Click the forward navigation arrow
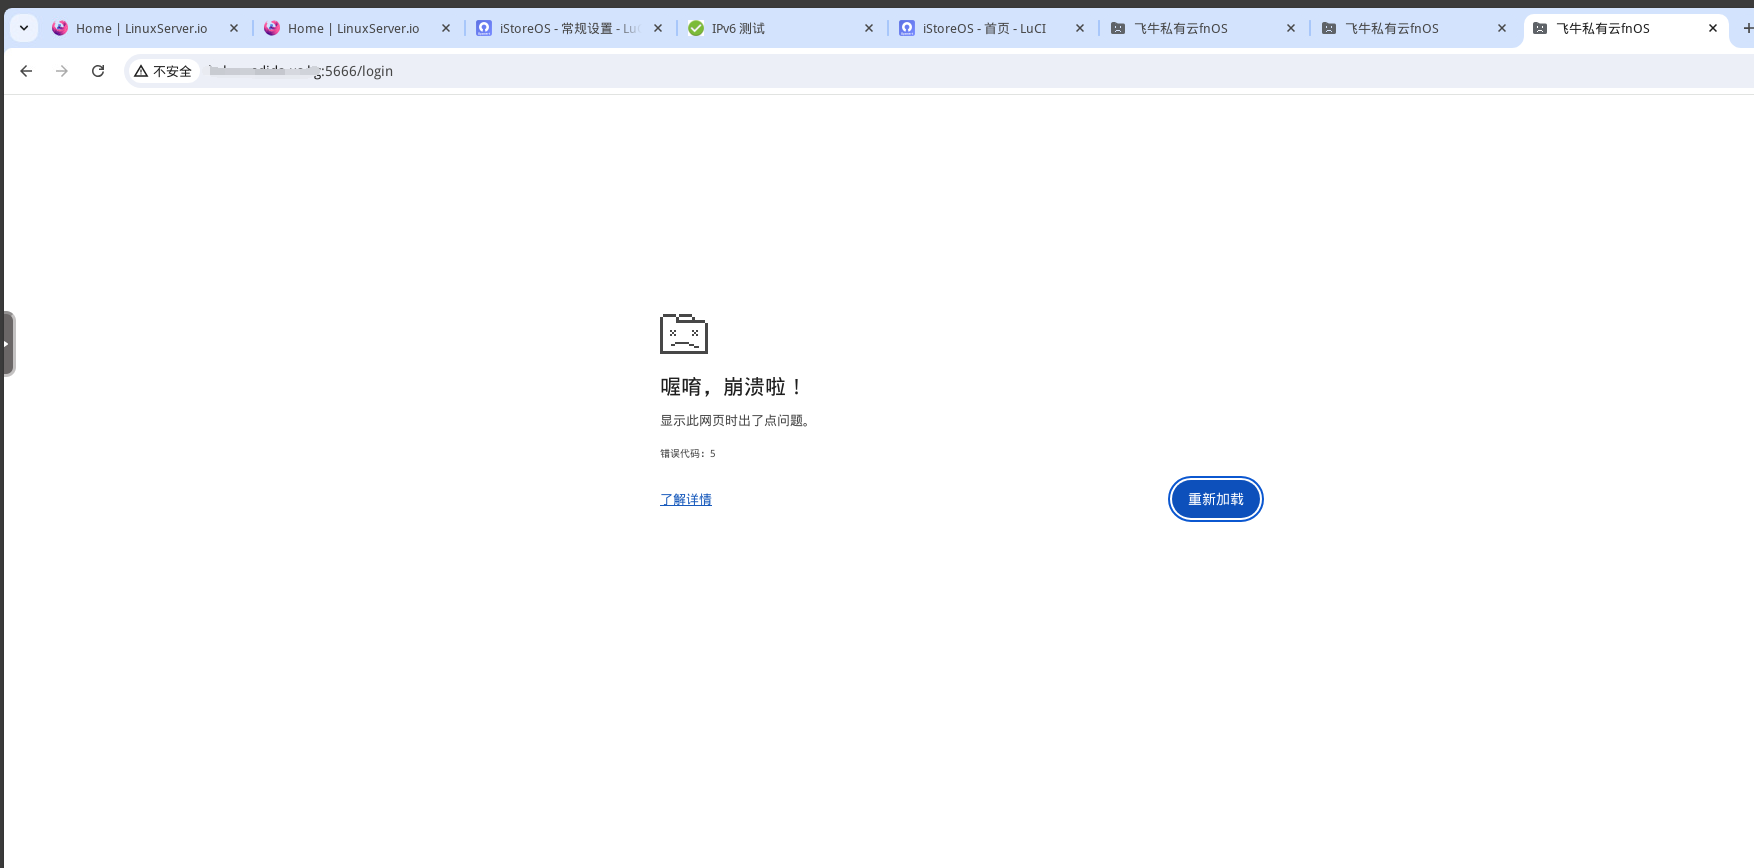 pos(62,71)
